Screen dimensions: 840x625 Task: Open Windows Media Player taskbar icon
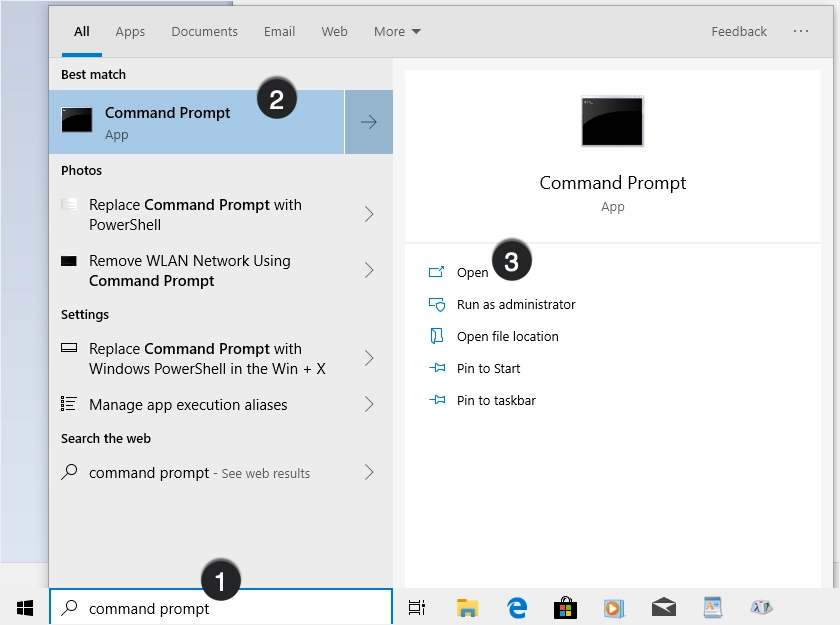click(614, 607)
